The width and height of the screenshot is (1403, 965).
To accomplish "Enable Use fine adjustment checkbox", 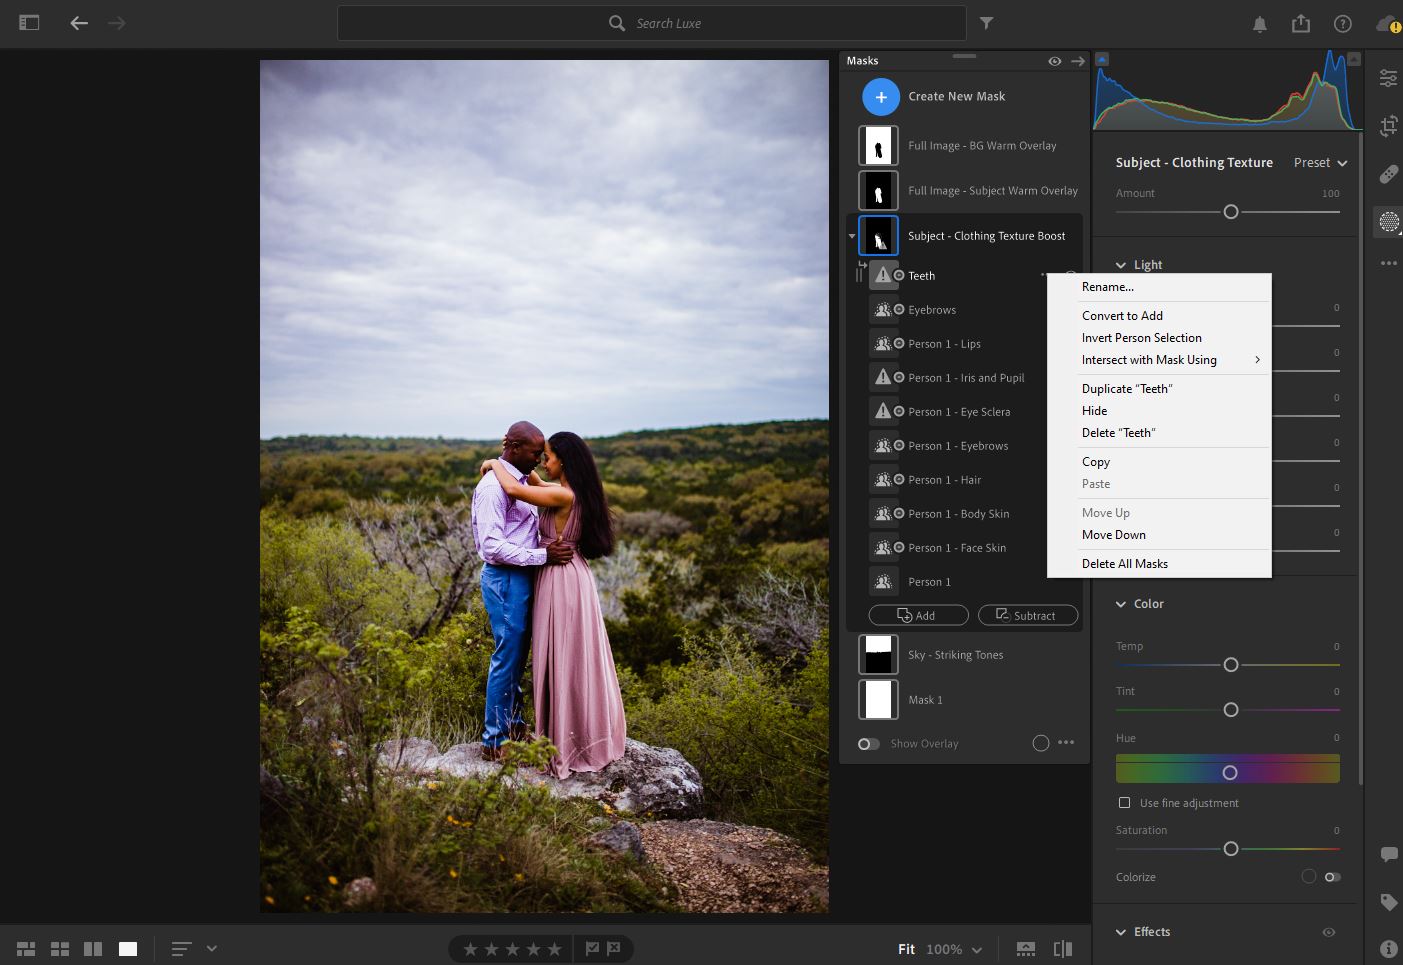I will (x=1124, y=803).
